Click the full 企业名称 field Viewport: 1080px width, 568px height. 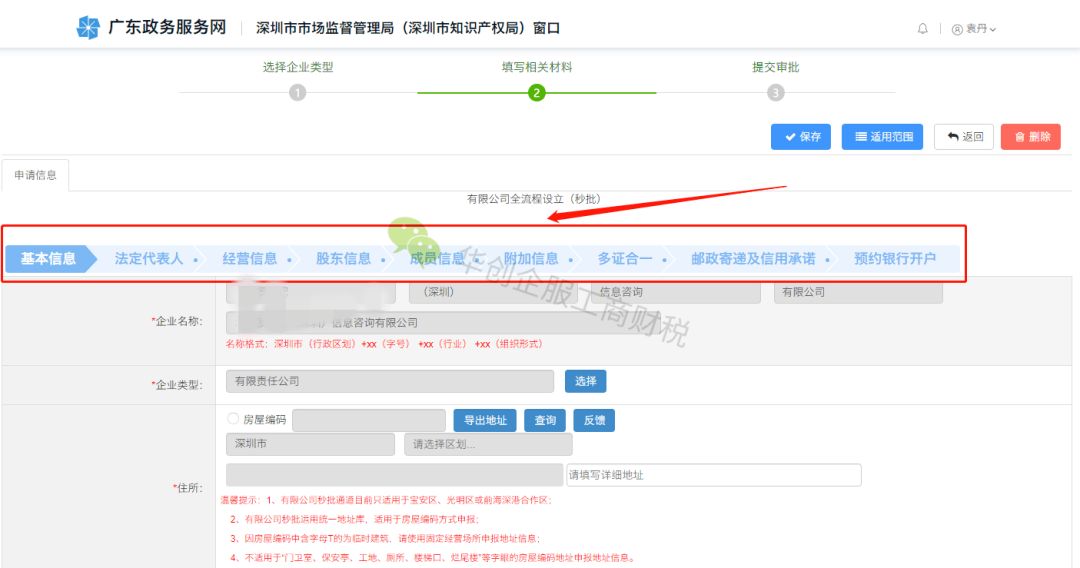click(443, 322)
